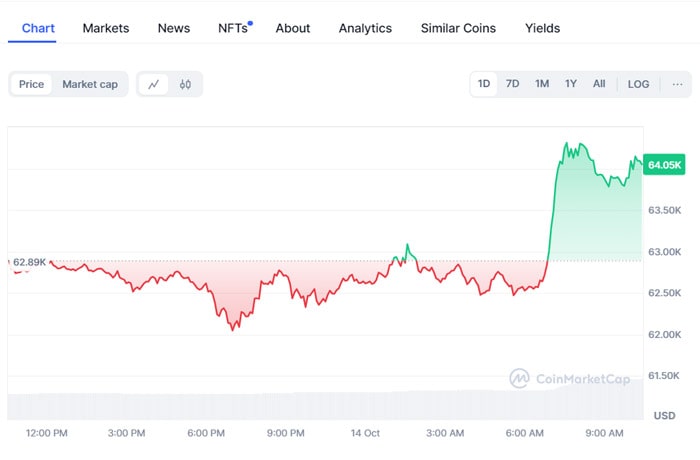Go to the News tab
Image resolution: width=700 pixels, height=460 pixels.
pos(174,28)
